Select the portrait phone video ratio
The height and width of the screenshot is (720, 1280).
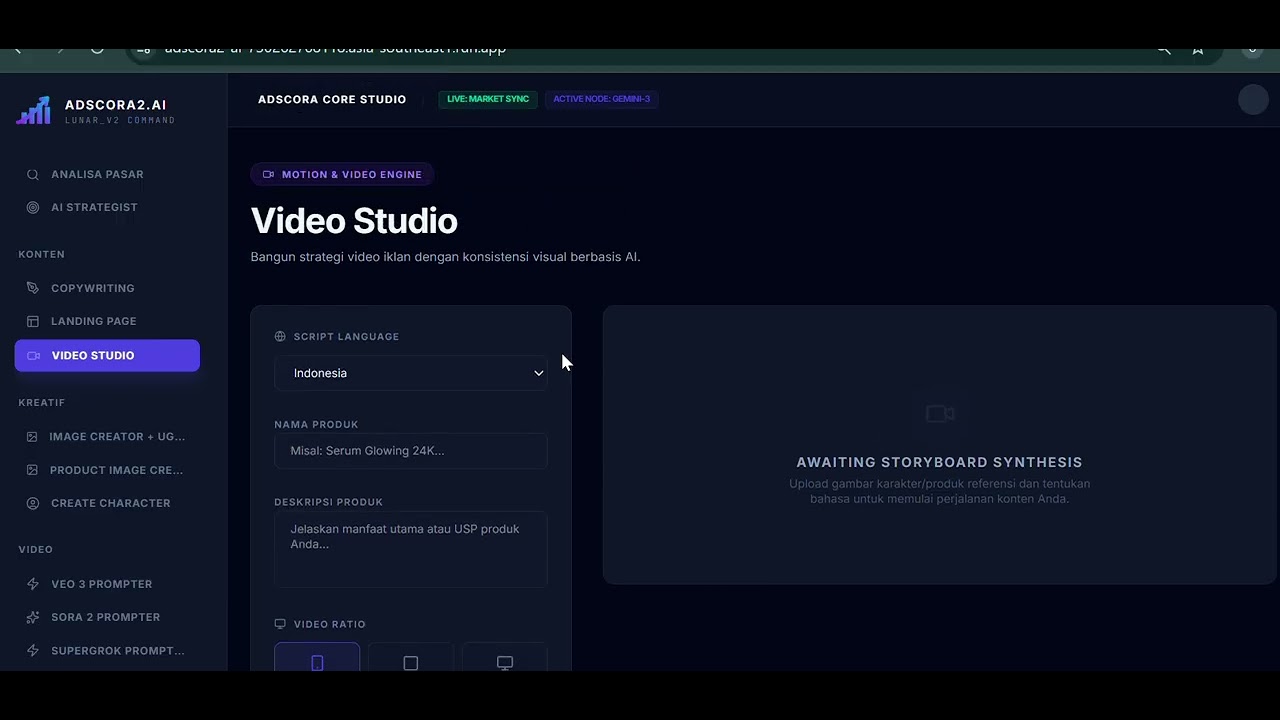pos(317,658)
